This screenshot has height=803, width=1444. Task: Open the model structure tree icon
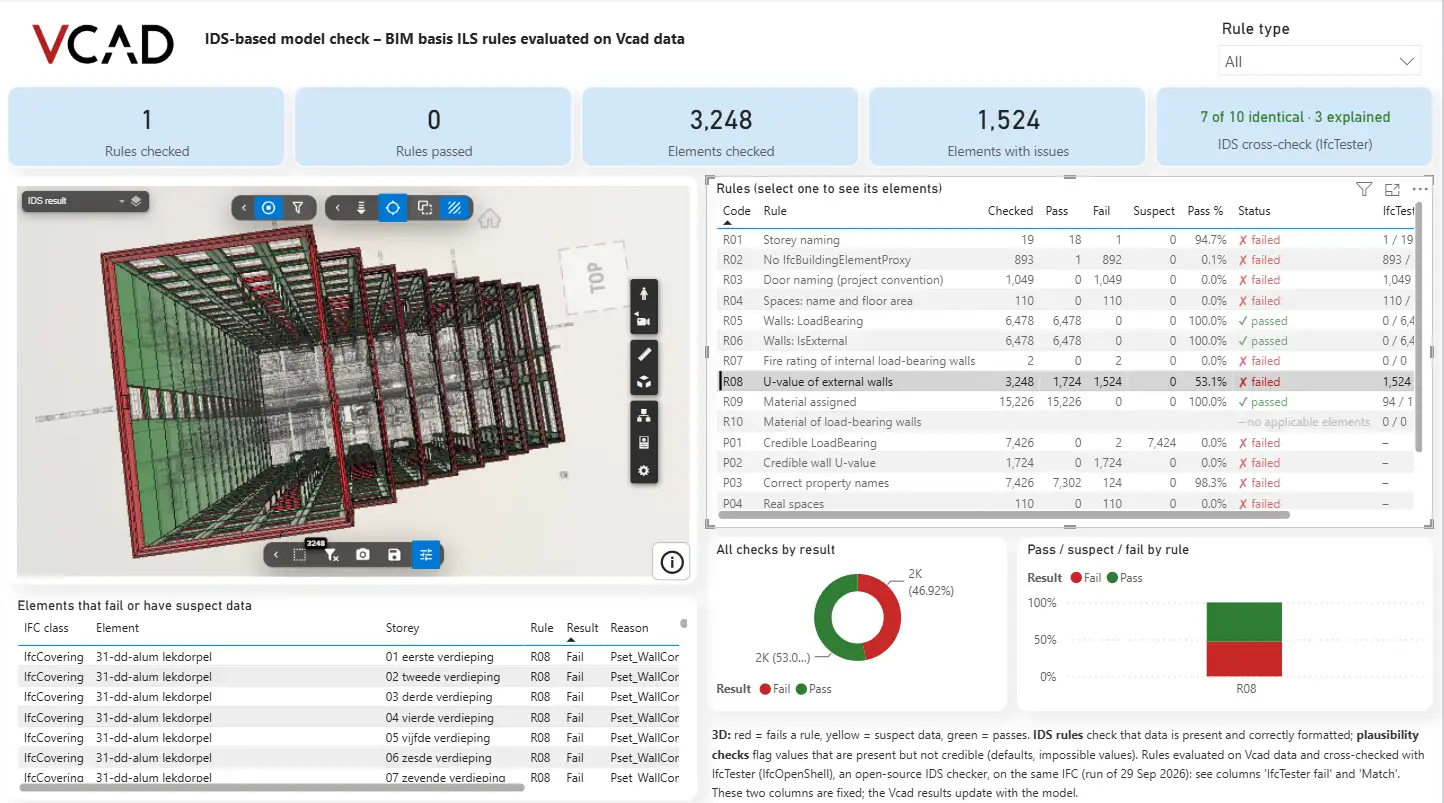point(644,415)
